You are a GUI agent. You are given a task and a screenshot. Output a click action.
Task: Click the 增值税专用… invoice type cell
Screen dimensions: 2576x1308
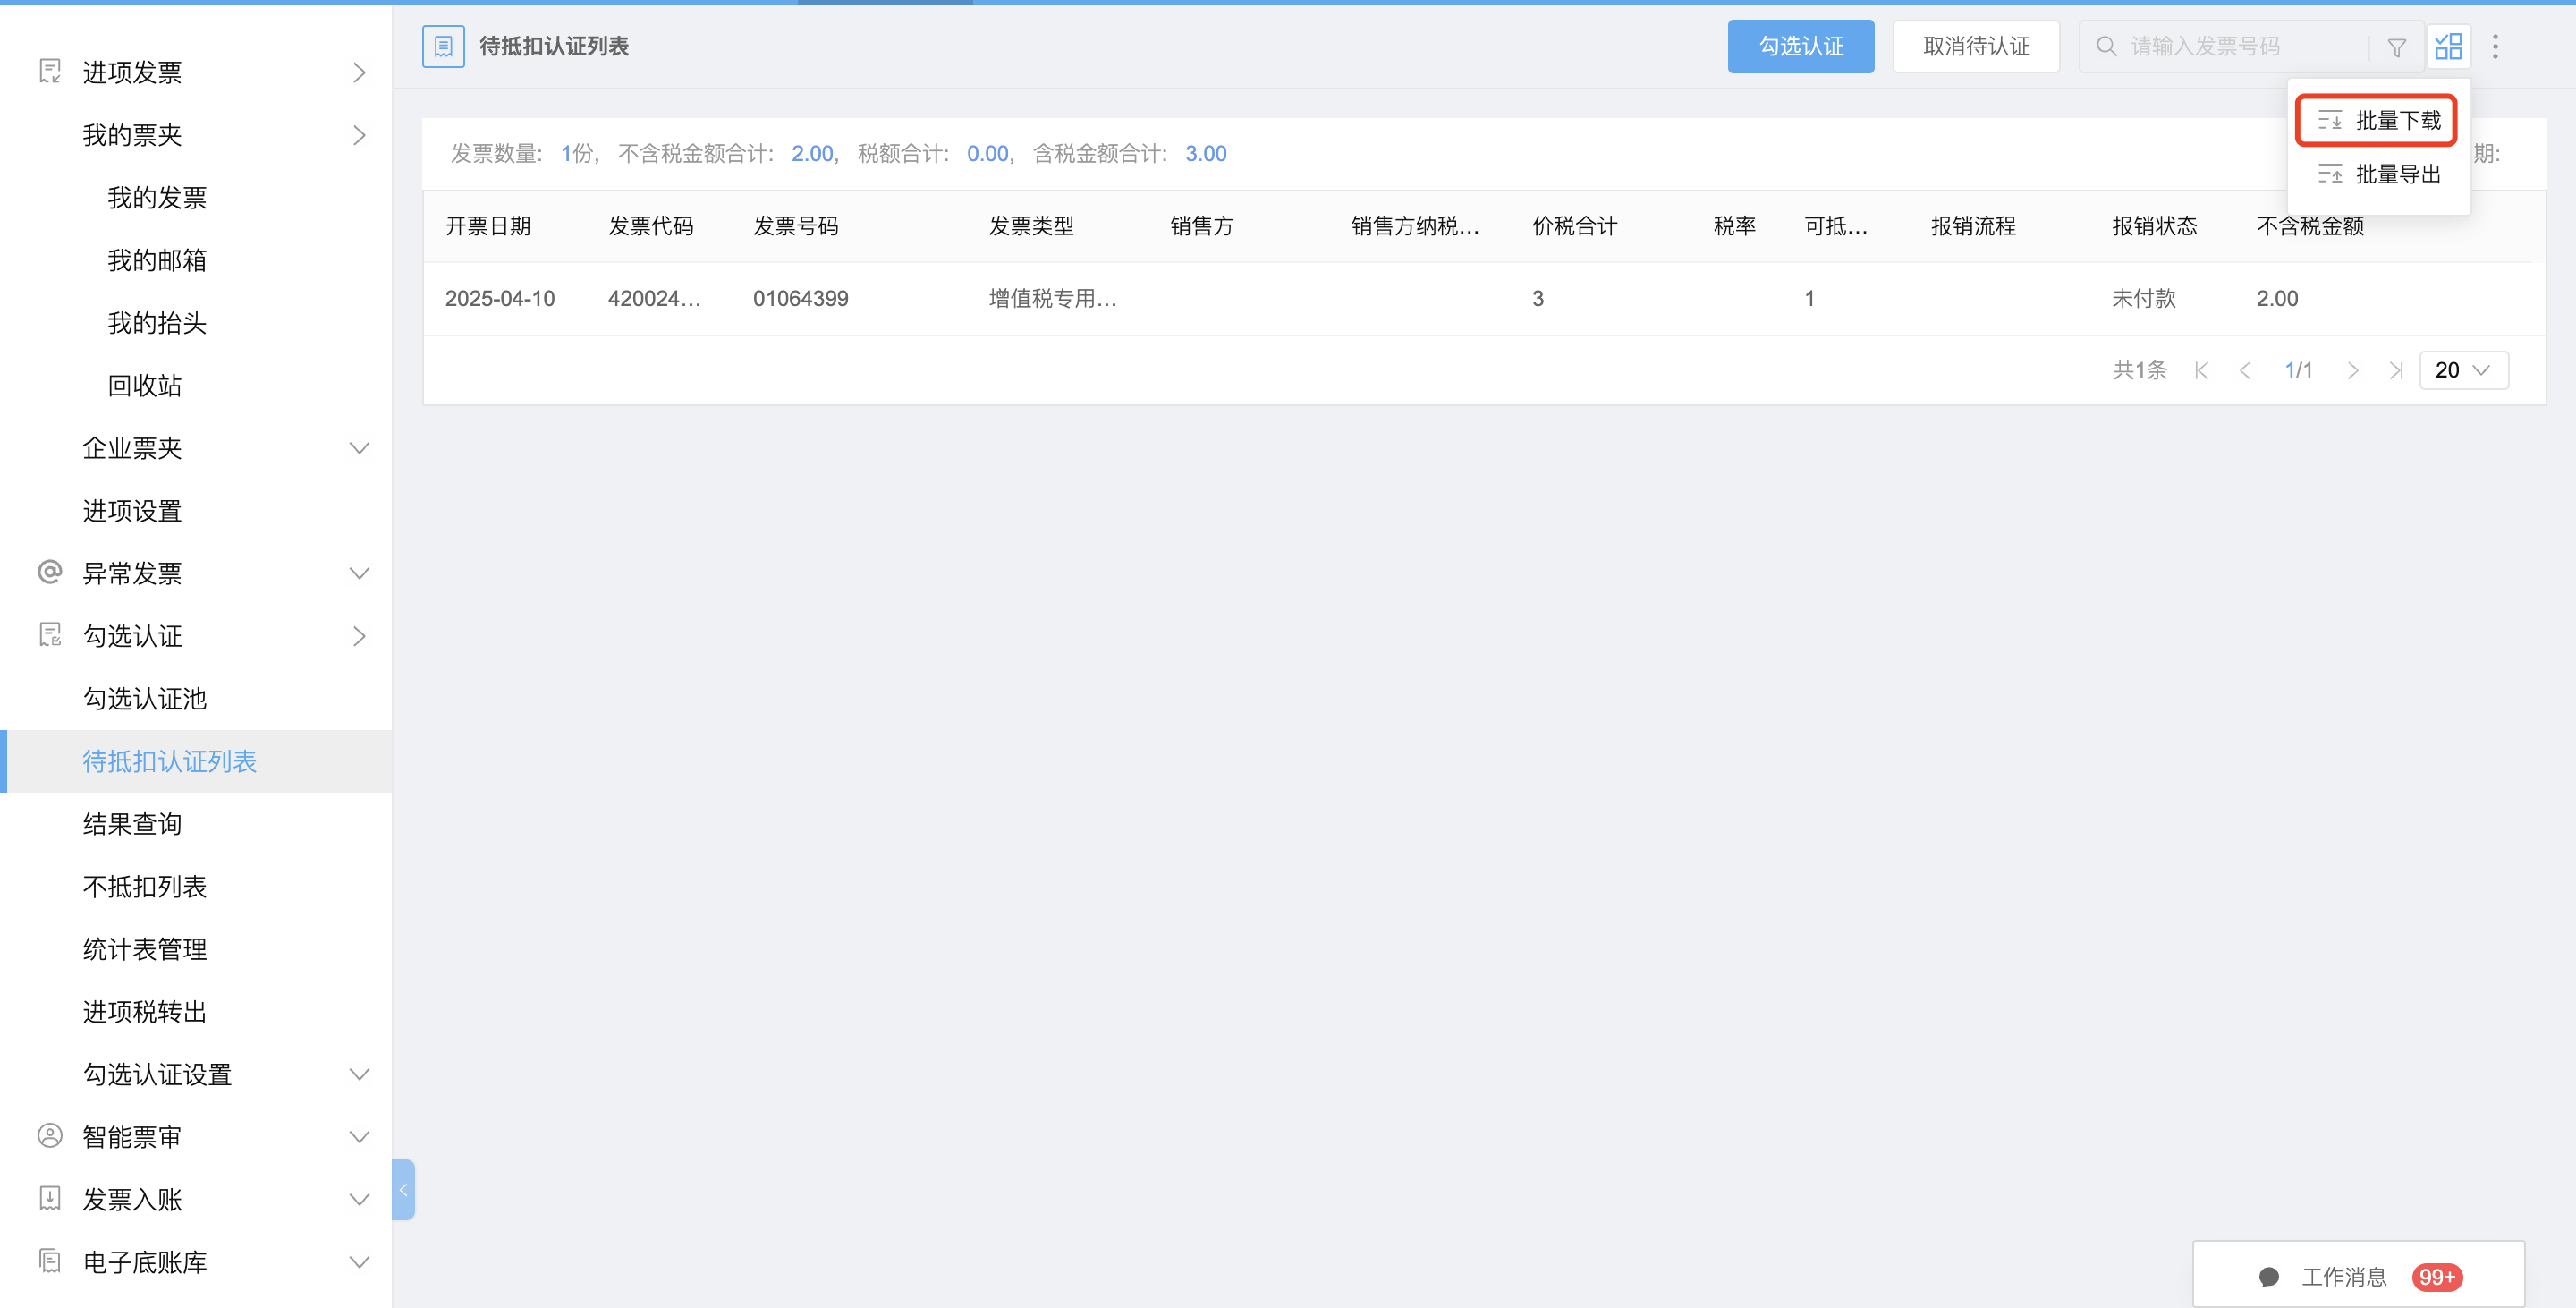1053,298
